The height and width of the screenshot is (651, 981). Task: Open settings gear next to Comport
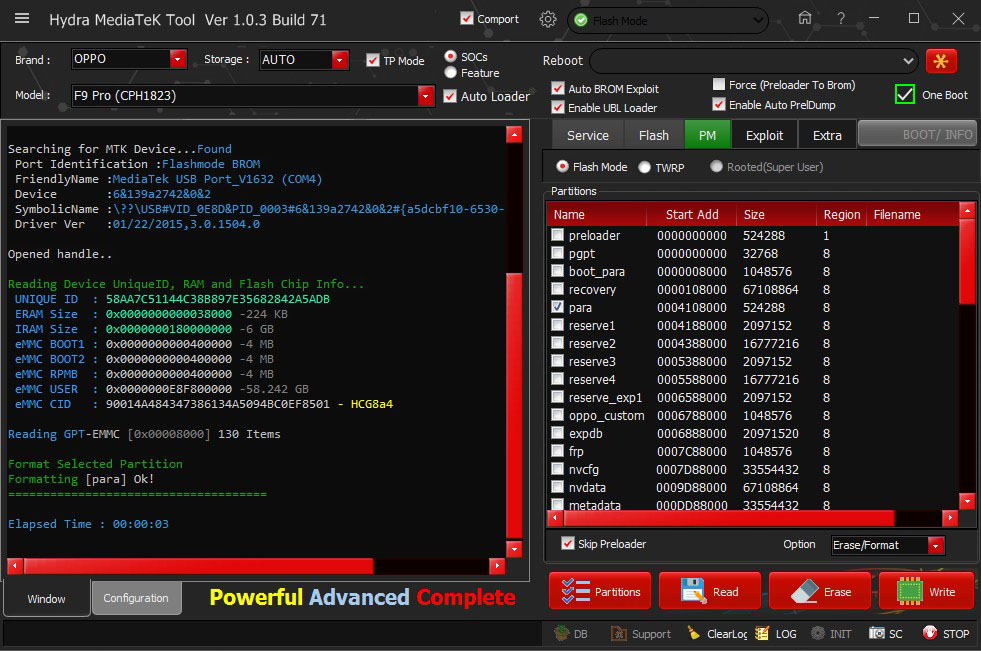[547, 19]
